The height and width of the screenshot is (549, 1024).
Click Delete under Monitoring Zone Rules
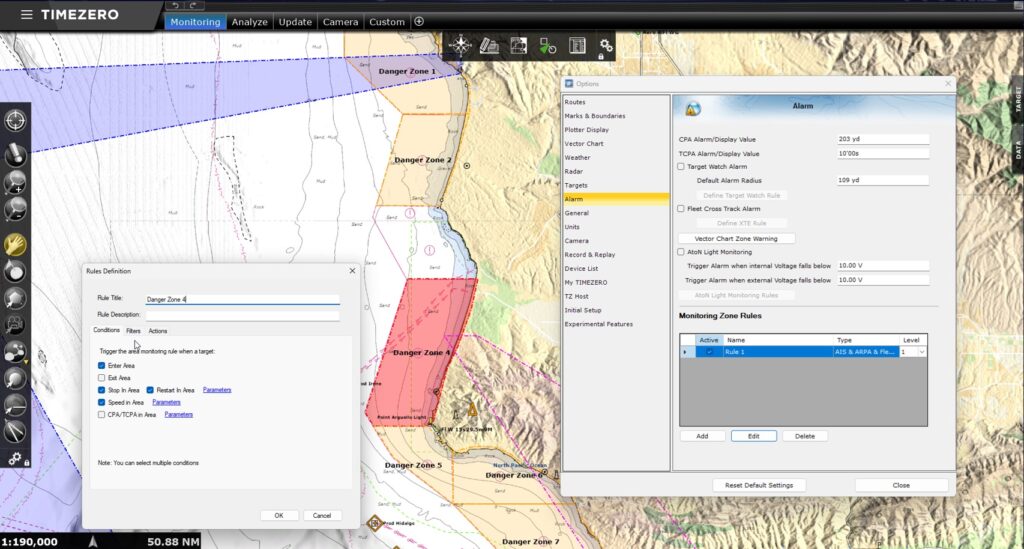[805, 436]
